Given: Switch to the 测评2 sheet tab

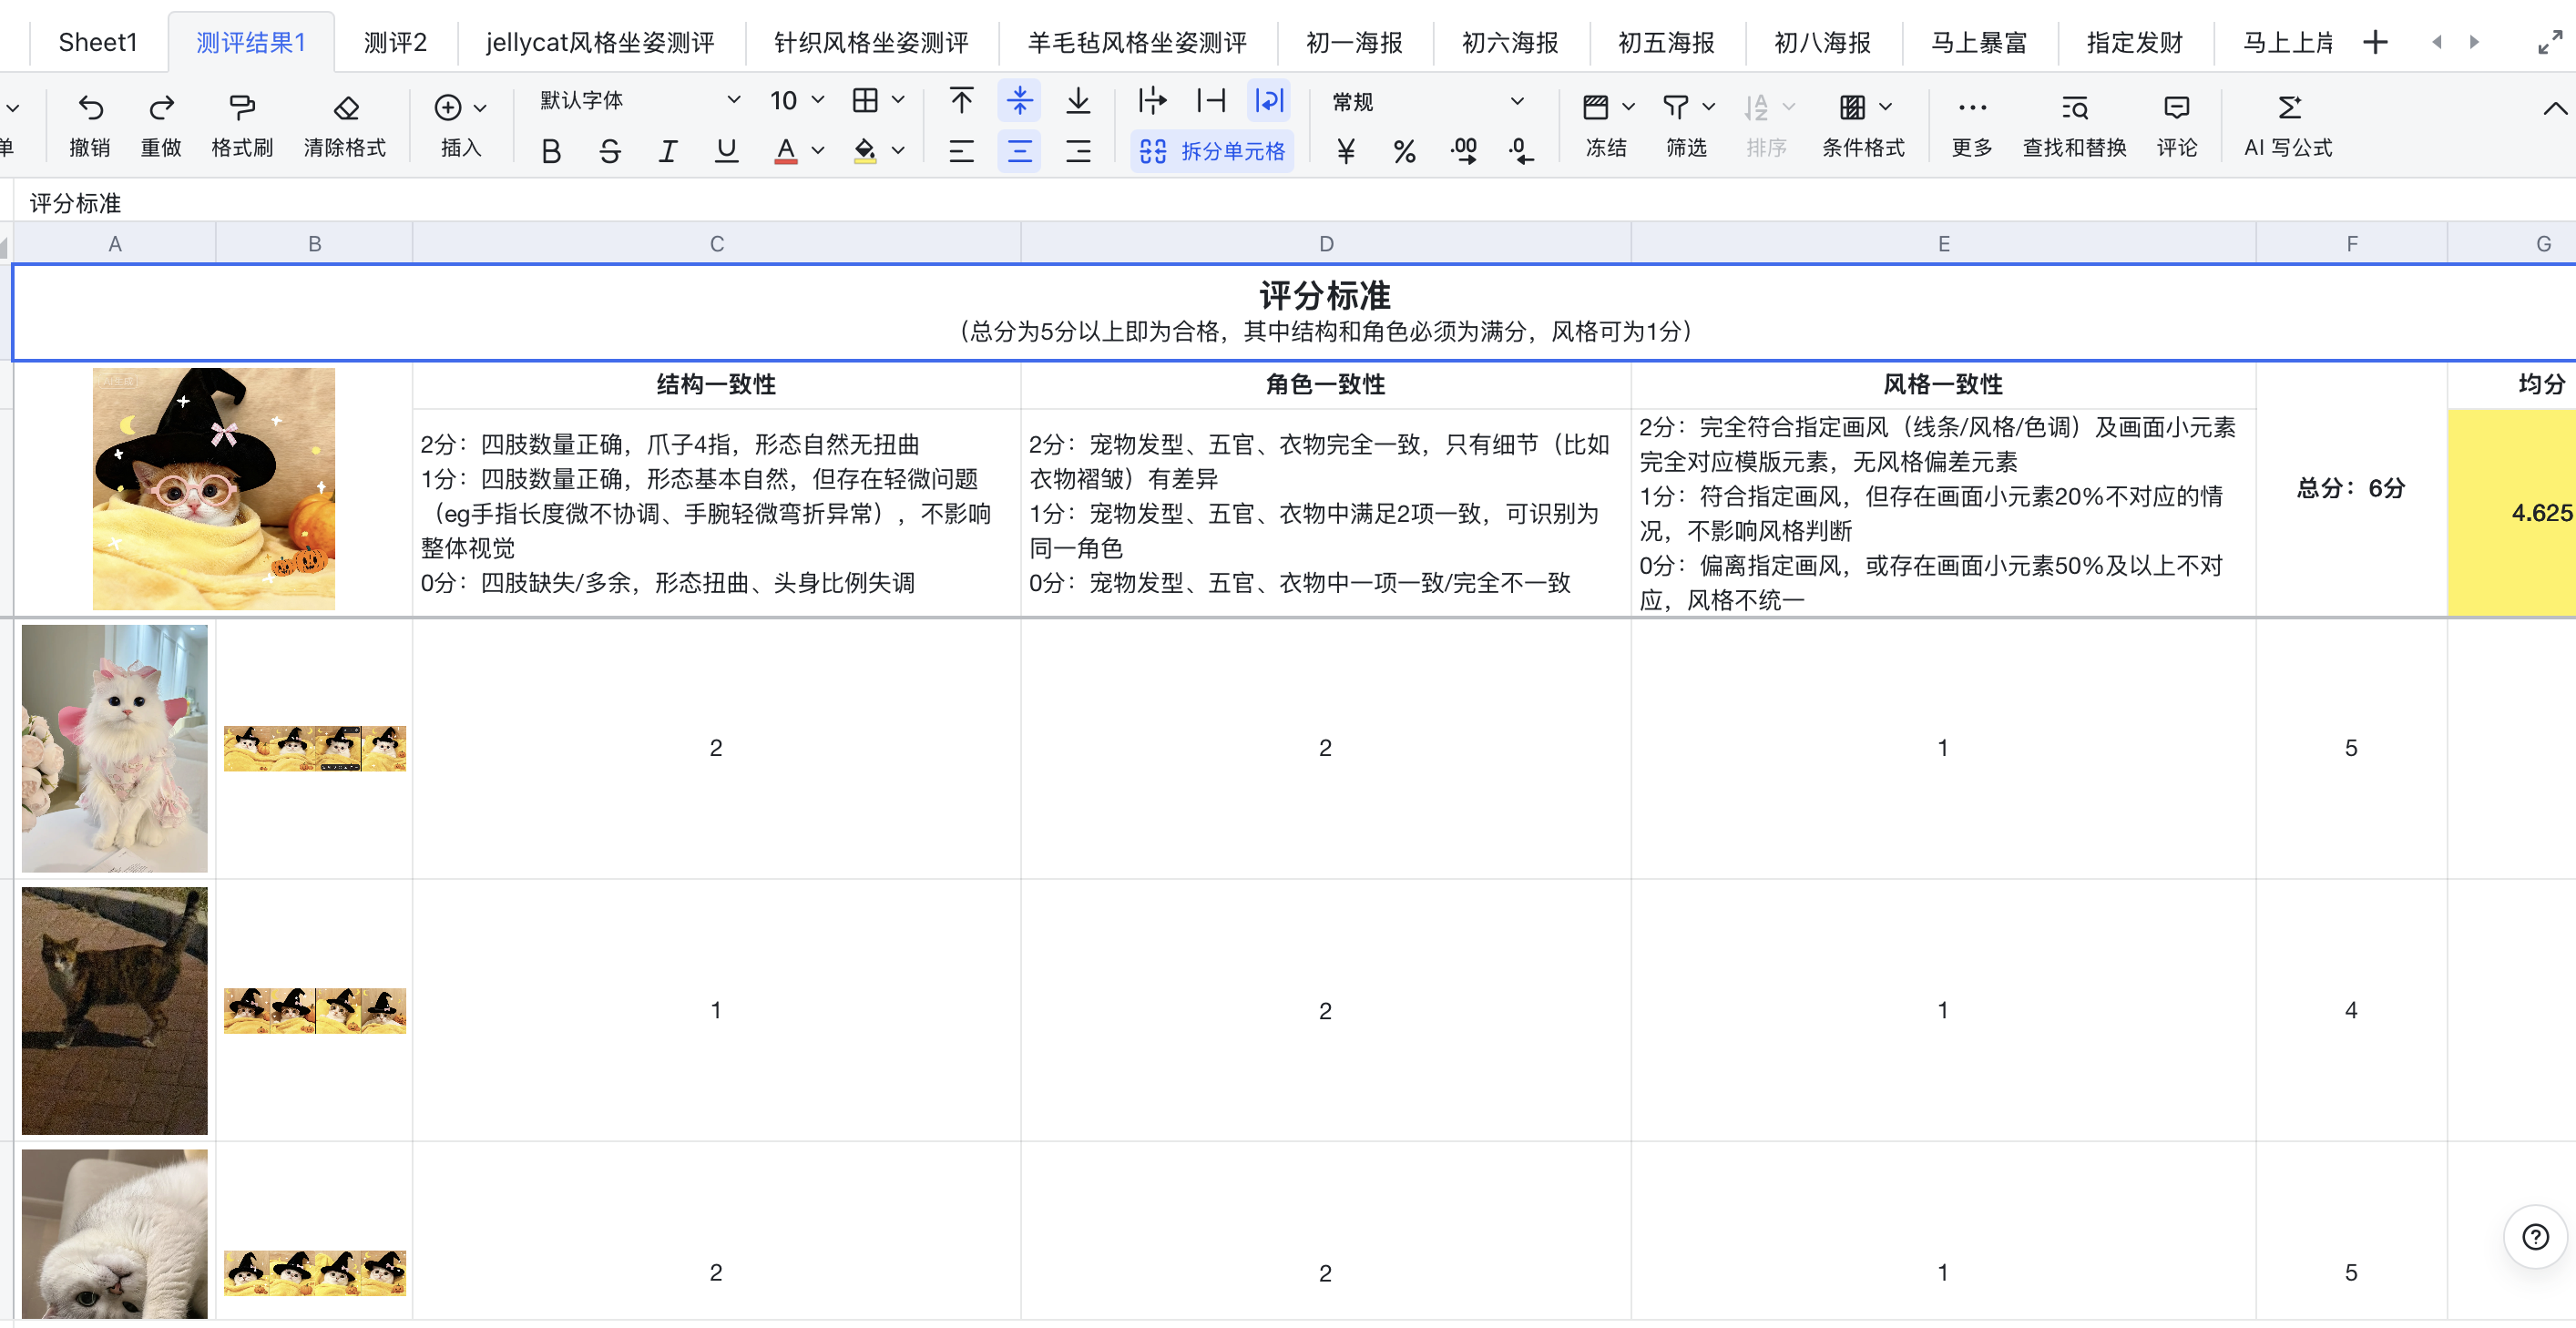Looking at the screenshot, I should pos(395,42).
